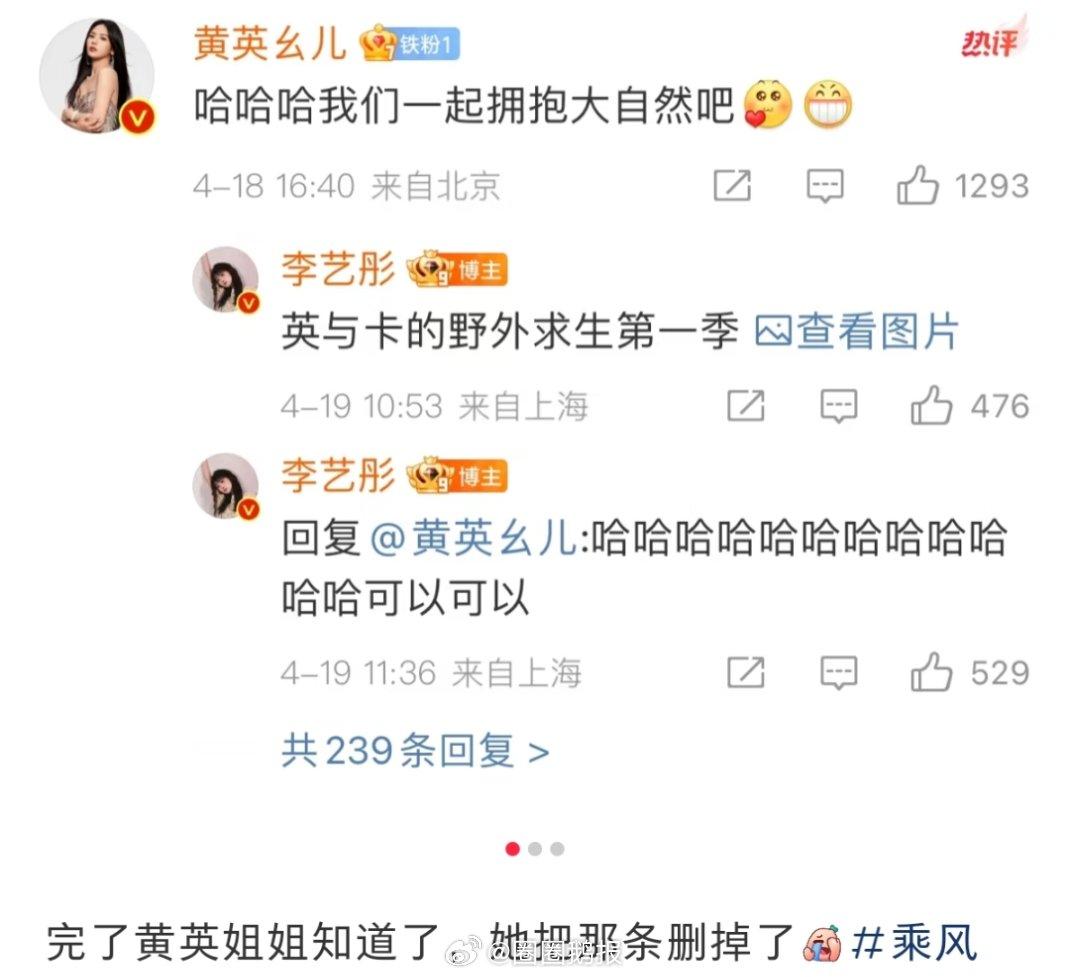Image resolution: width=1070 pixels, height=977 pixels.
Task: Open the #乘风 hashtag
Action: point(914,943)
